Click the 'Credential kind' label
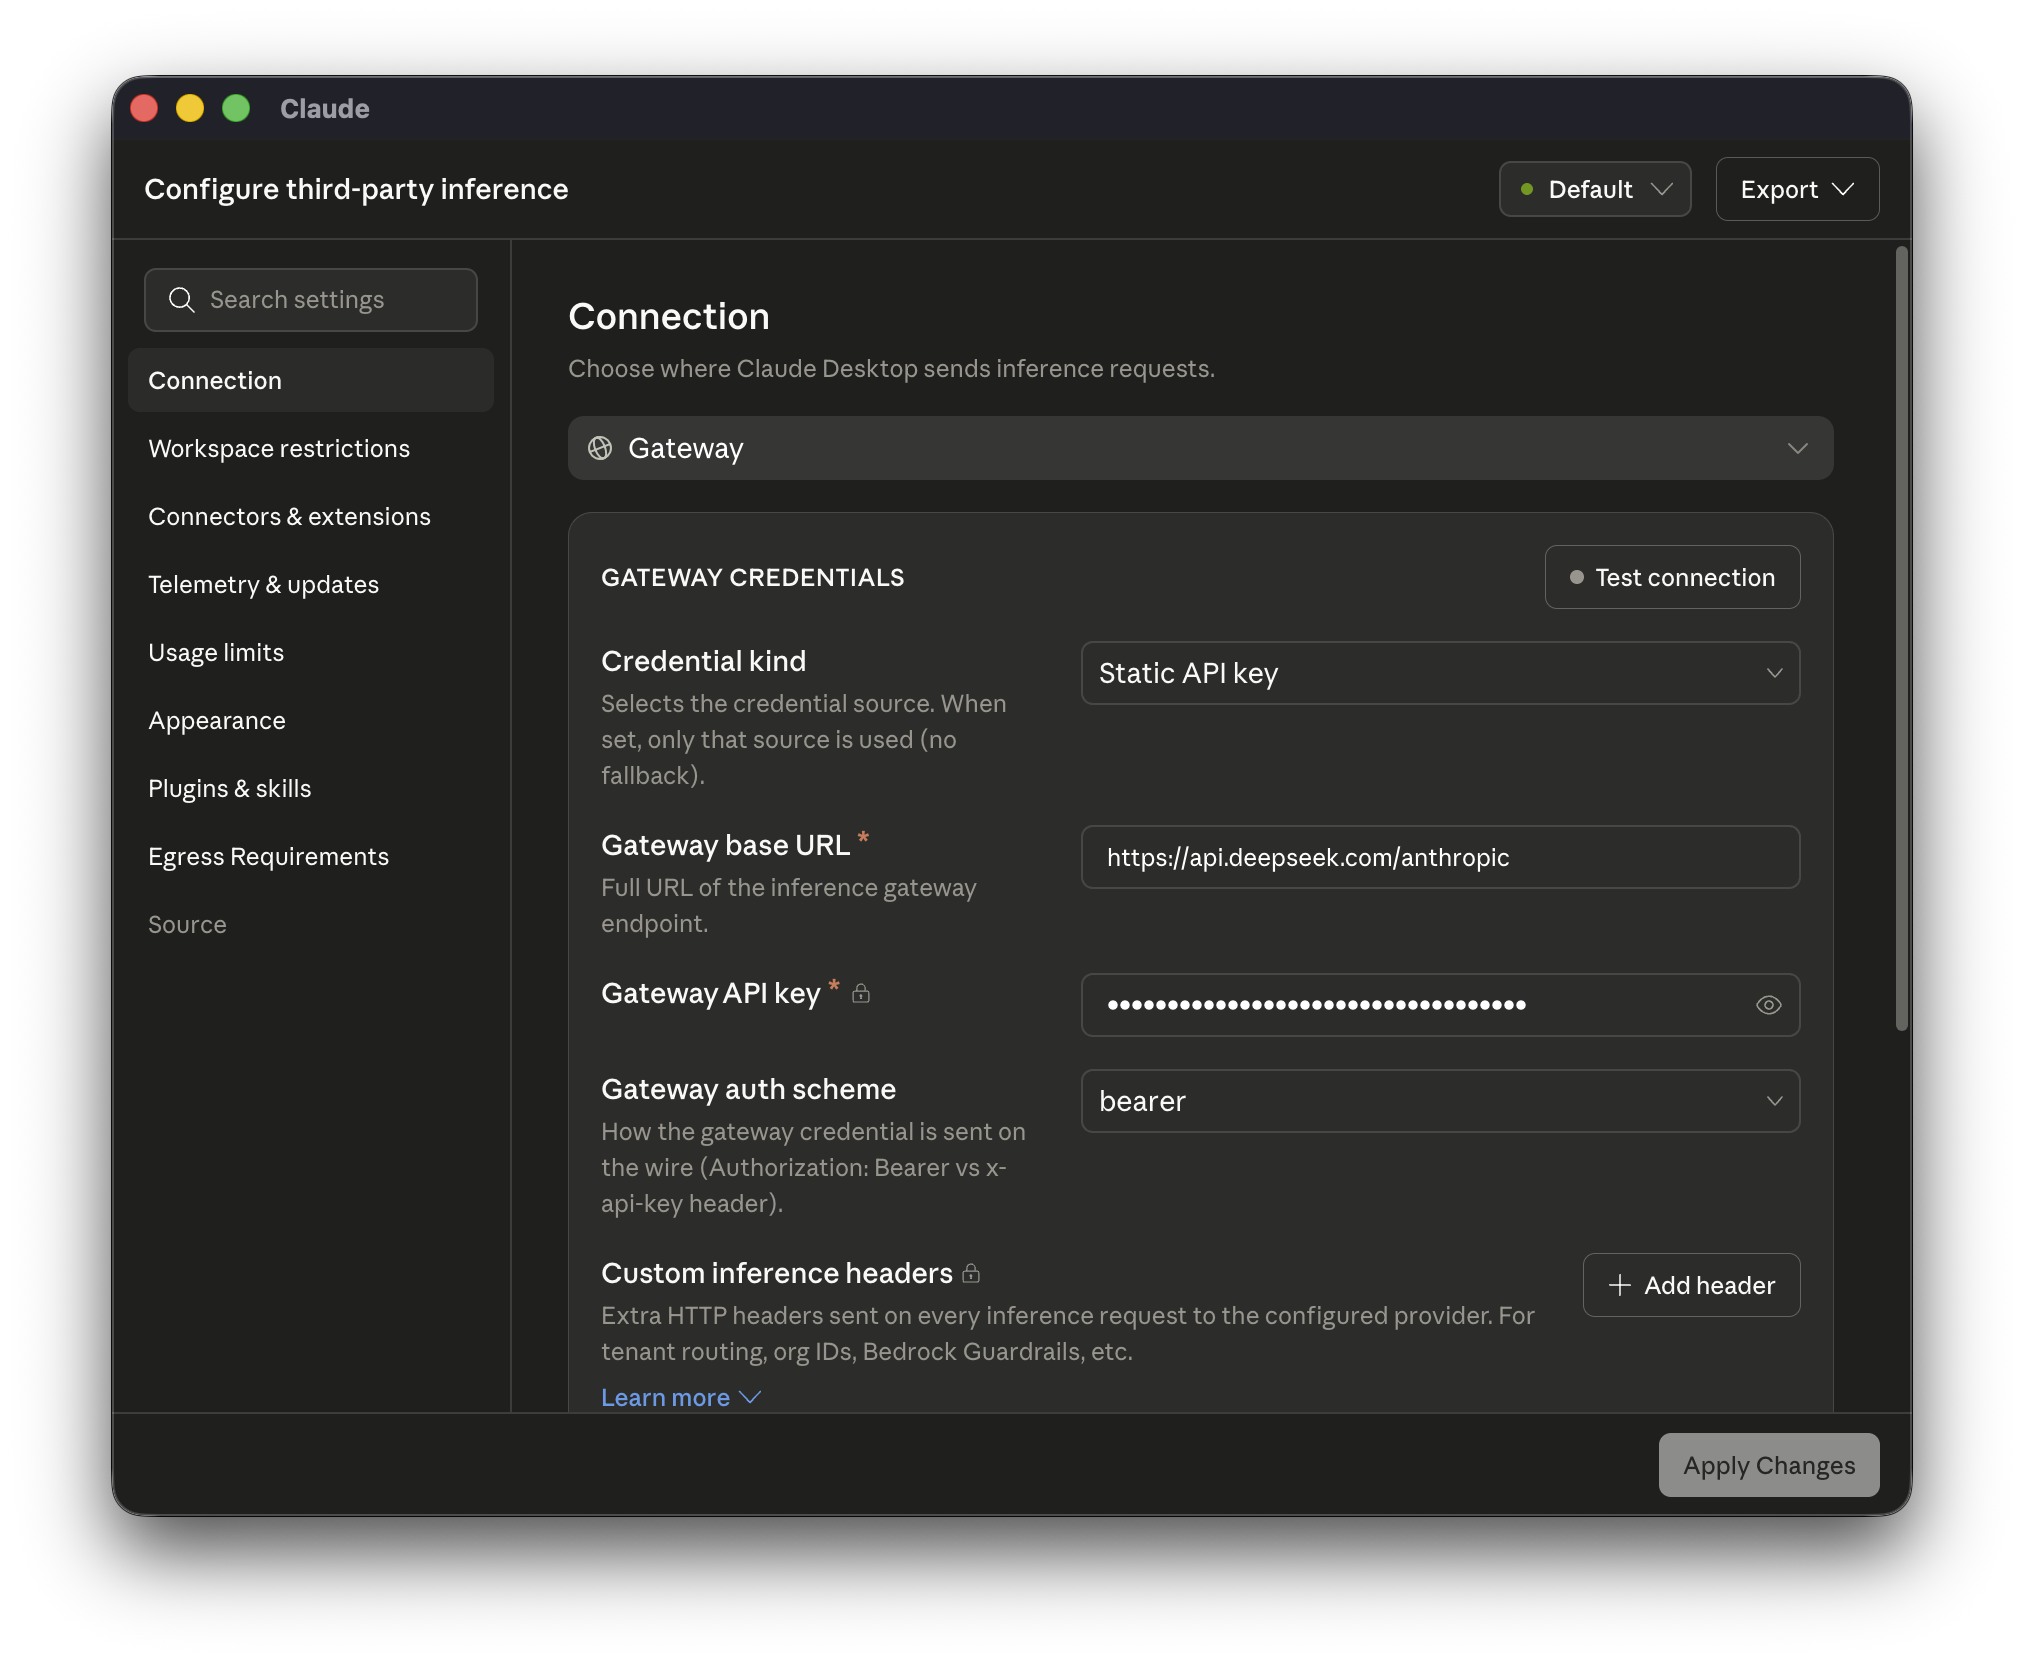The image size is (2024, 1664). 703,661
